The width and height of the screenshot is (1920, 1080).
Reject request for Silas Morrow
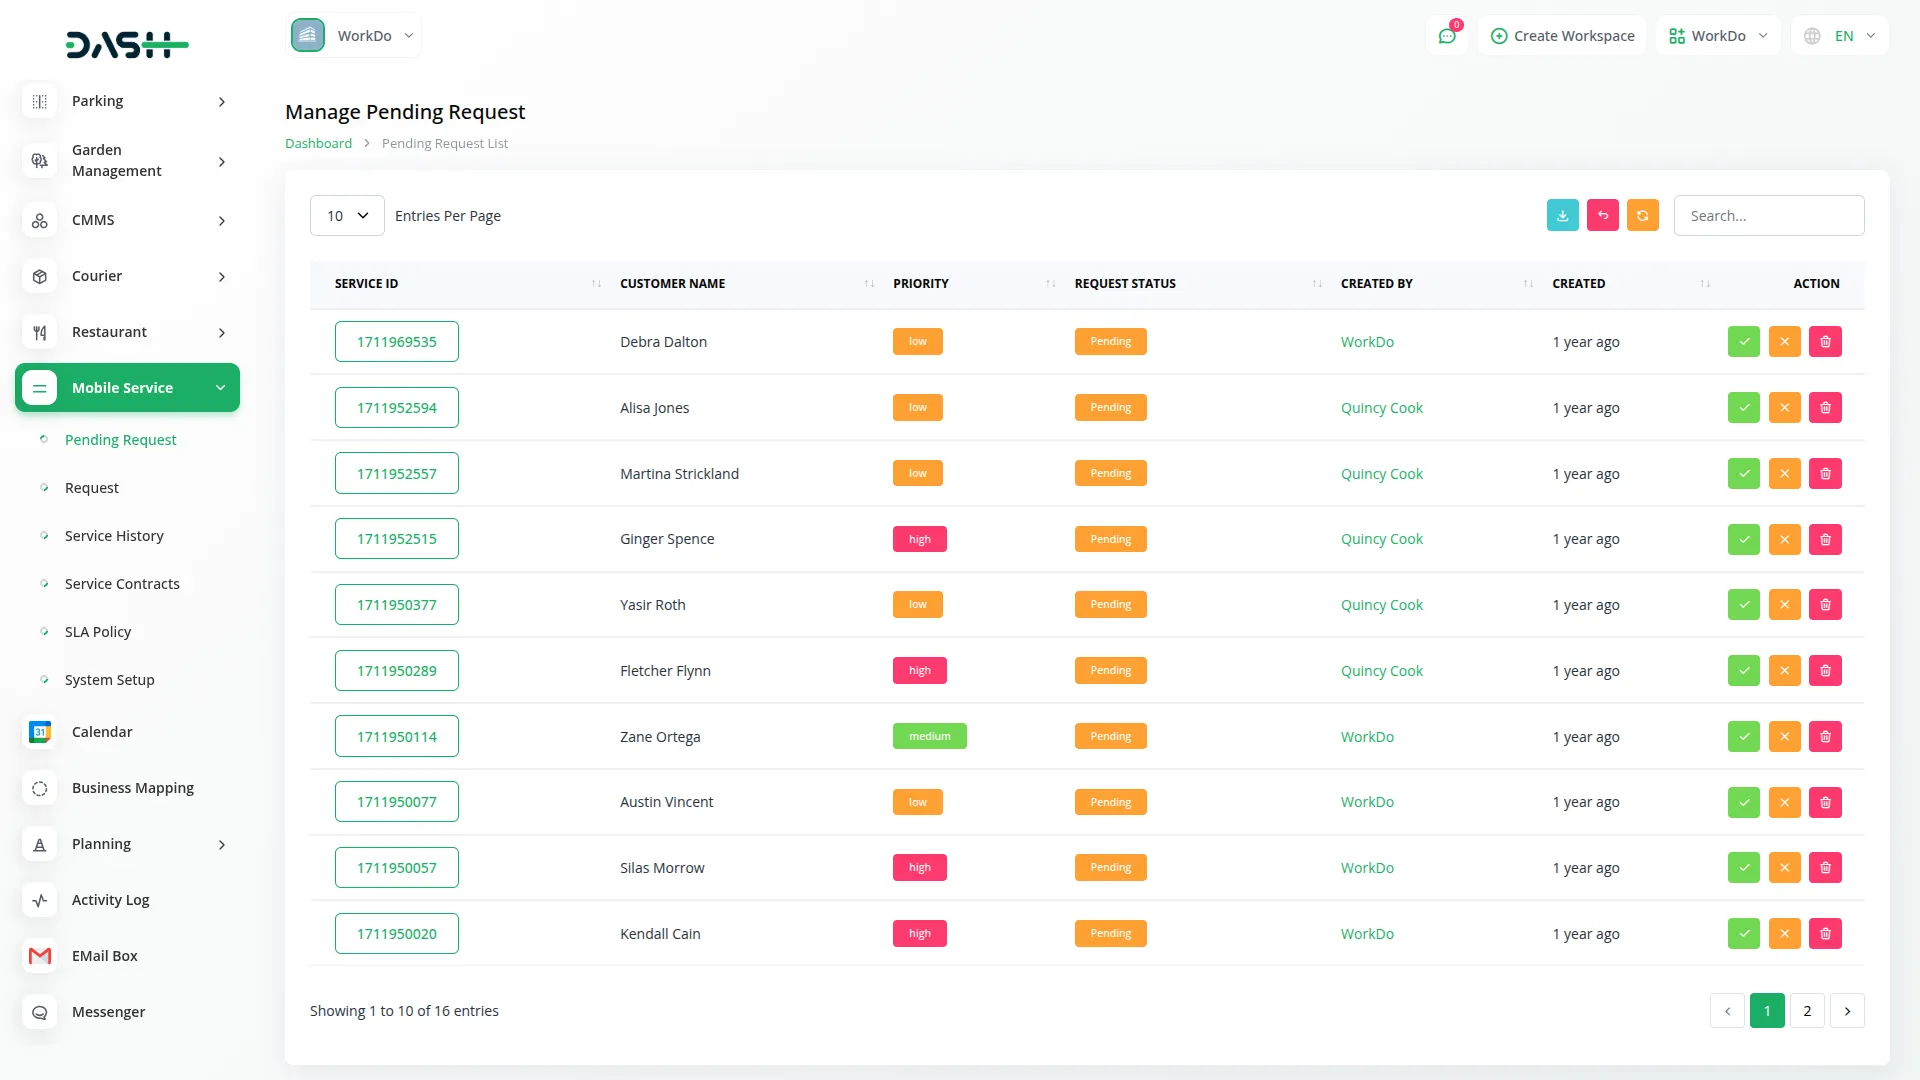point(1784,868)
